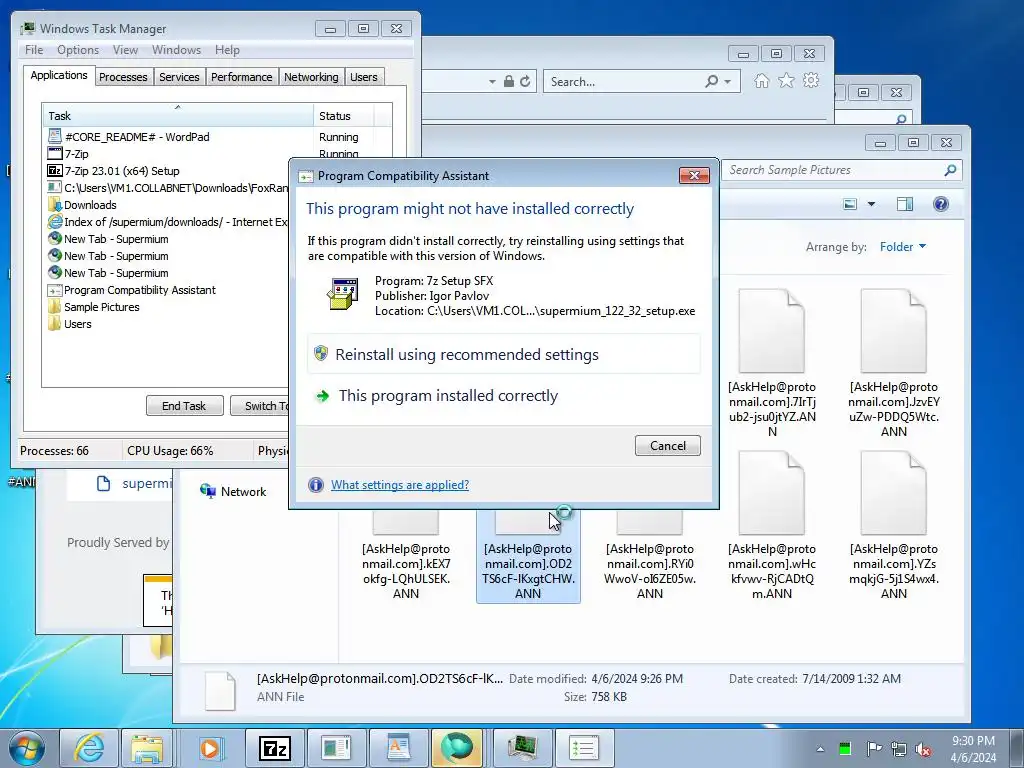This screenshot has width=1024, height=768.
Task: Open Favorites star icon in Internet Explorer
Action: pos(786,80)
